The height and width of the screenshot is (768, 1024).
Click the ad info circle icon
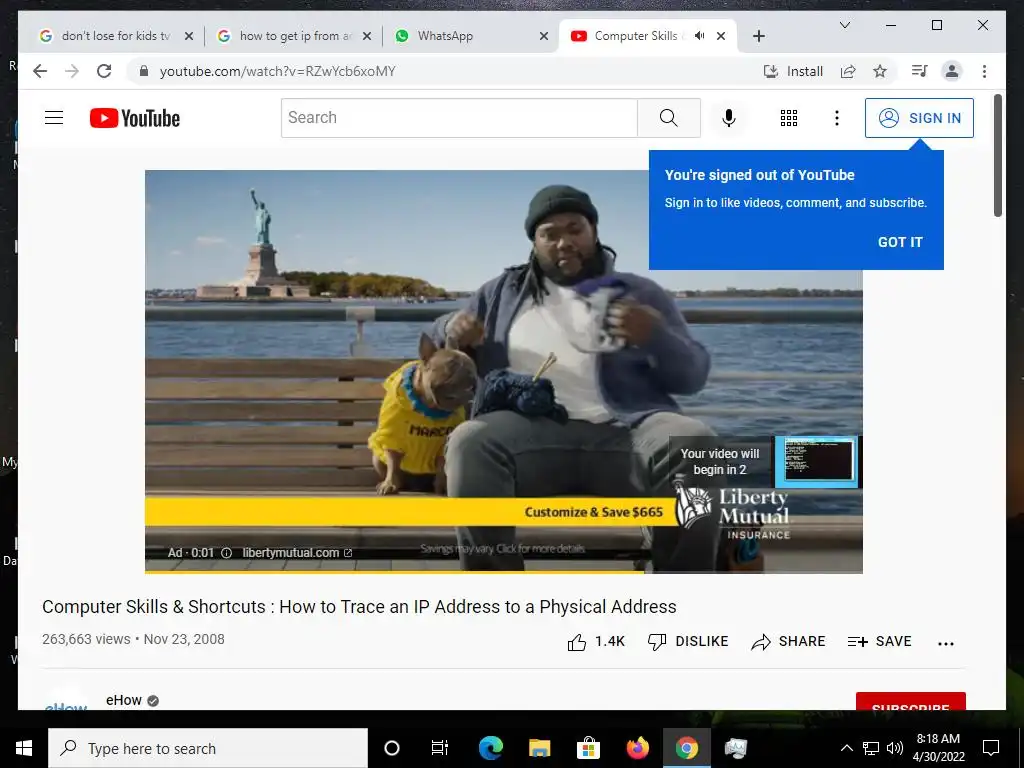point(227,552)
